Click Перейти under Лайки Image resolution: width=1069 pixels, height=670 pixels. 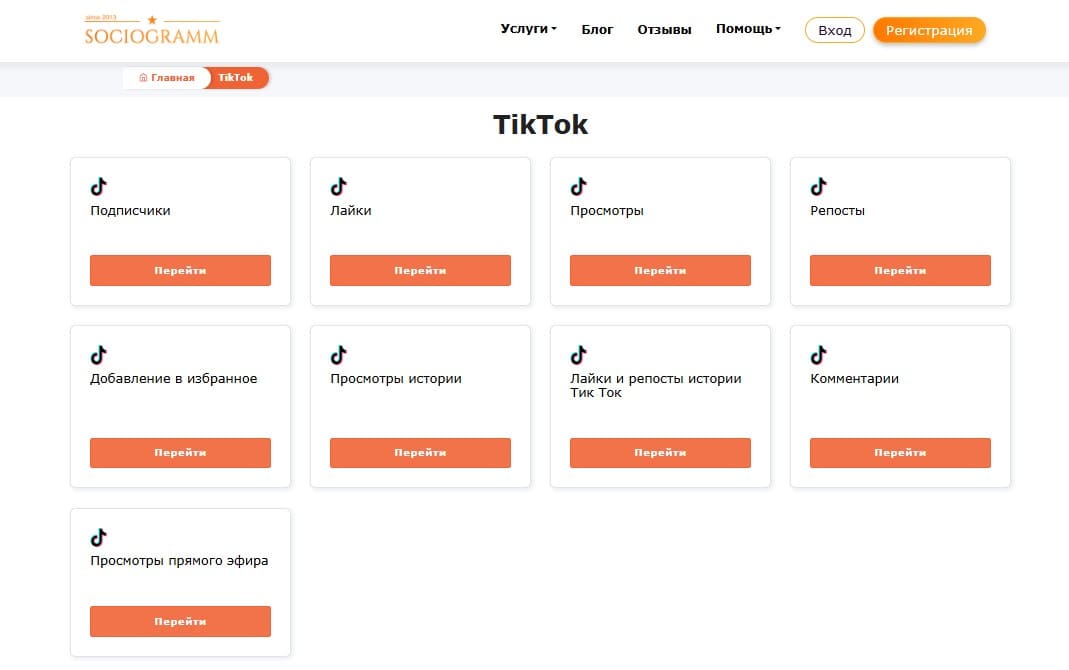tap(420, 271)
